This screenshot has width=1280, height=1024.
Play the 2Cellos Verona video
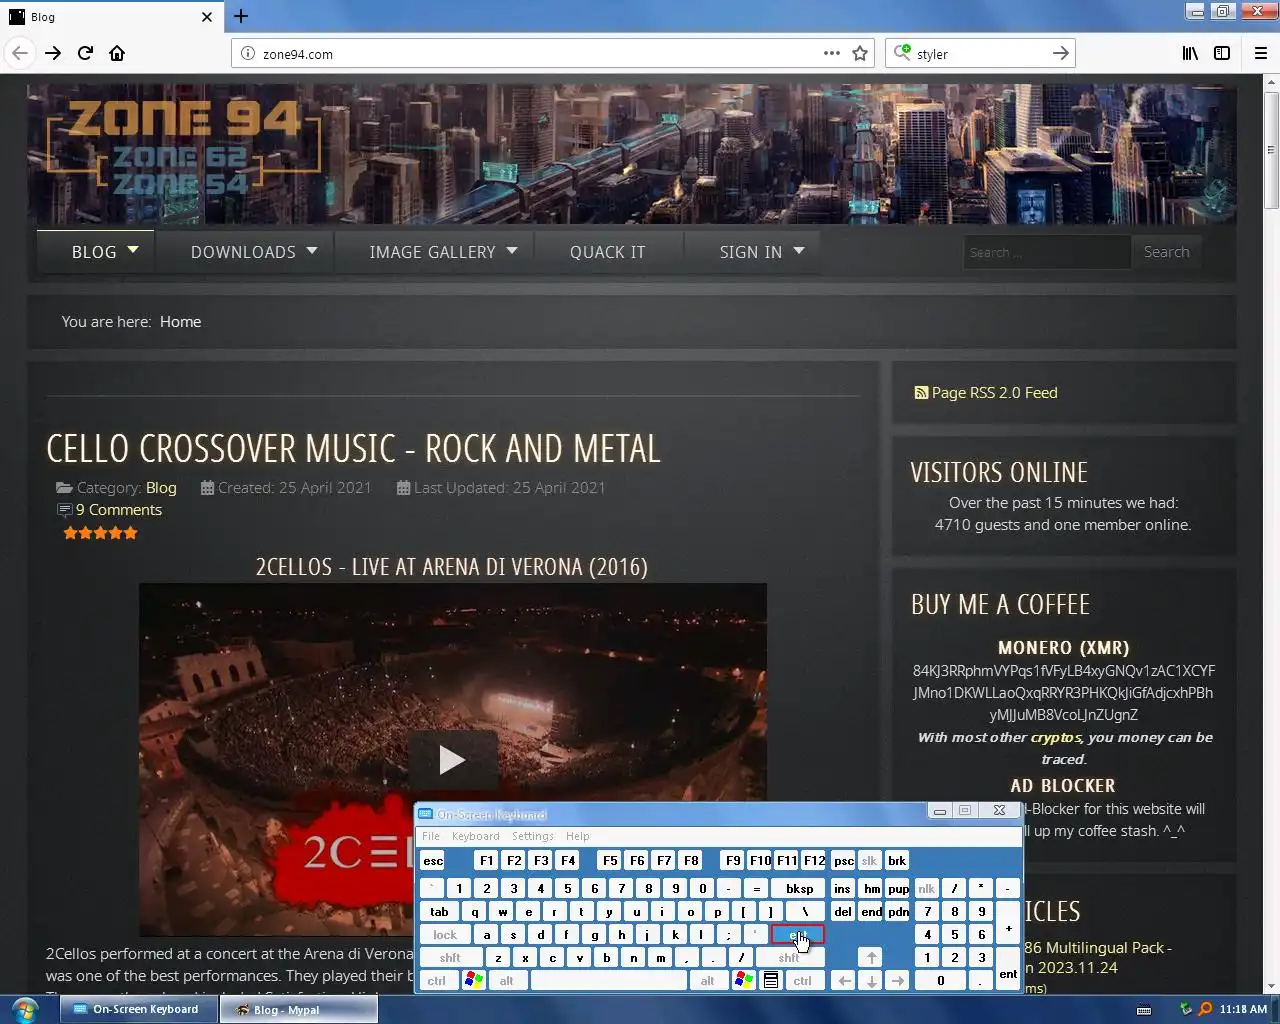click(x=452, y=760)
